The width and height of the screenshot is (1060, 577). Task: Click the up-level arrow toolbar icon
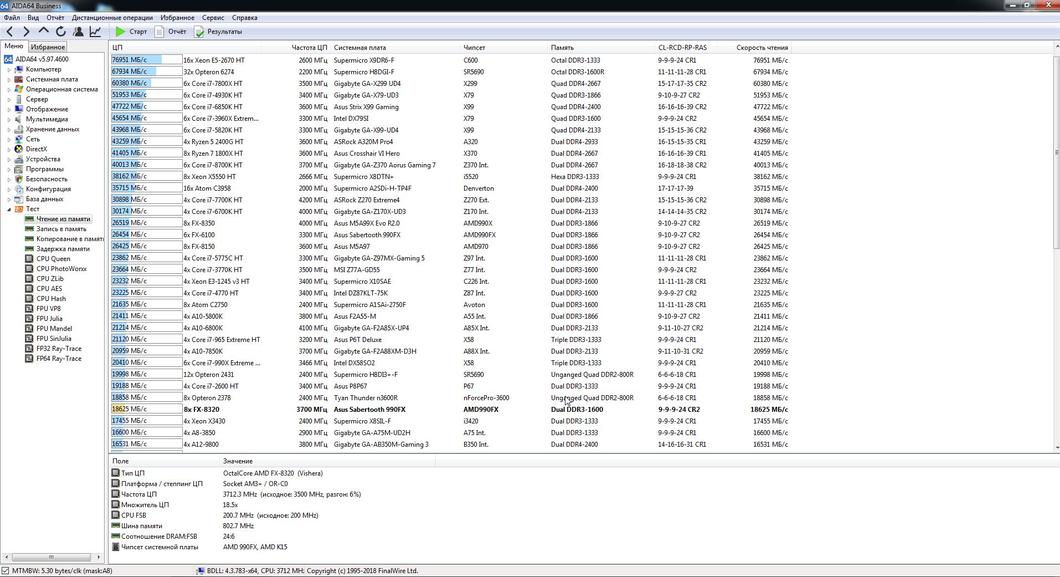tap(43, 31)
